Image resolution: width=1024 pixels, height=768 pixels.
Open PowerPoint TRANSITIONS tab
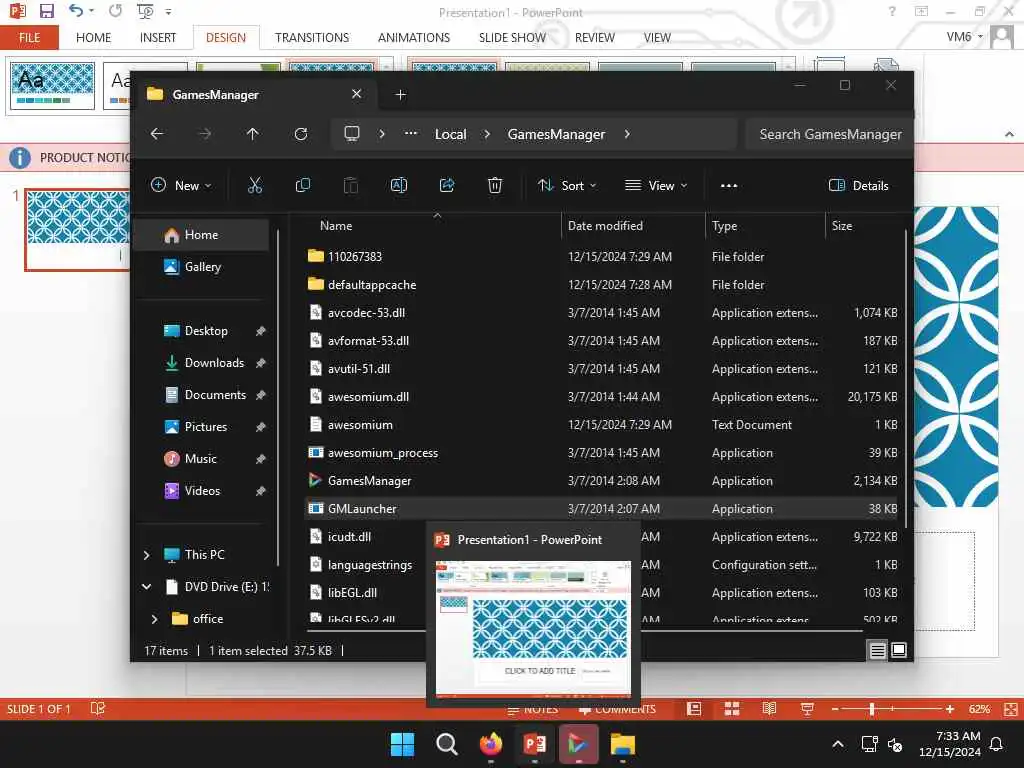pos(312,38)
